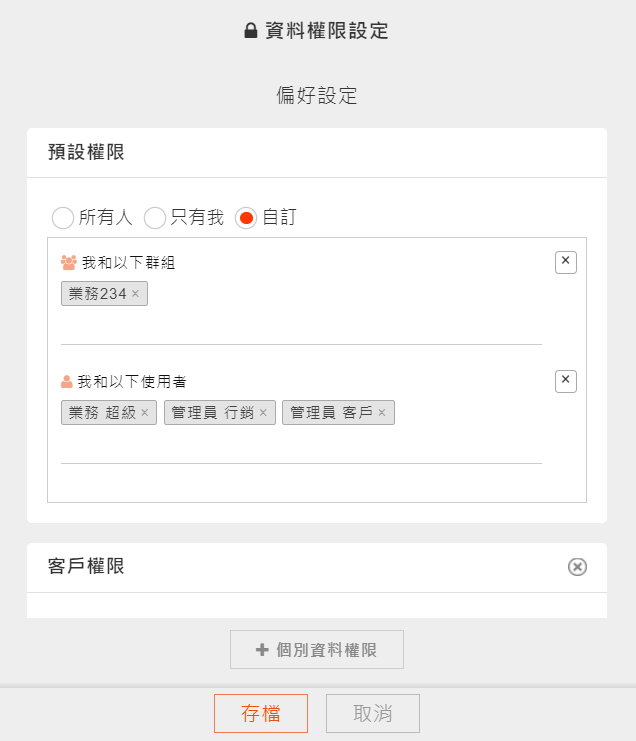Remove the 客戶權限 panel
The height and width of the screenshot is (741, 636).
coord(577,567)
